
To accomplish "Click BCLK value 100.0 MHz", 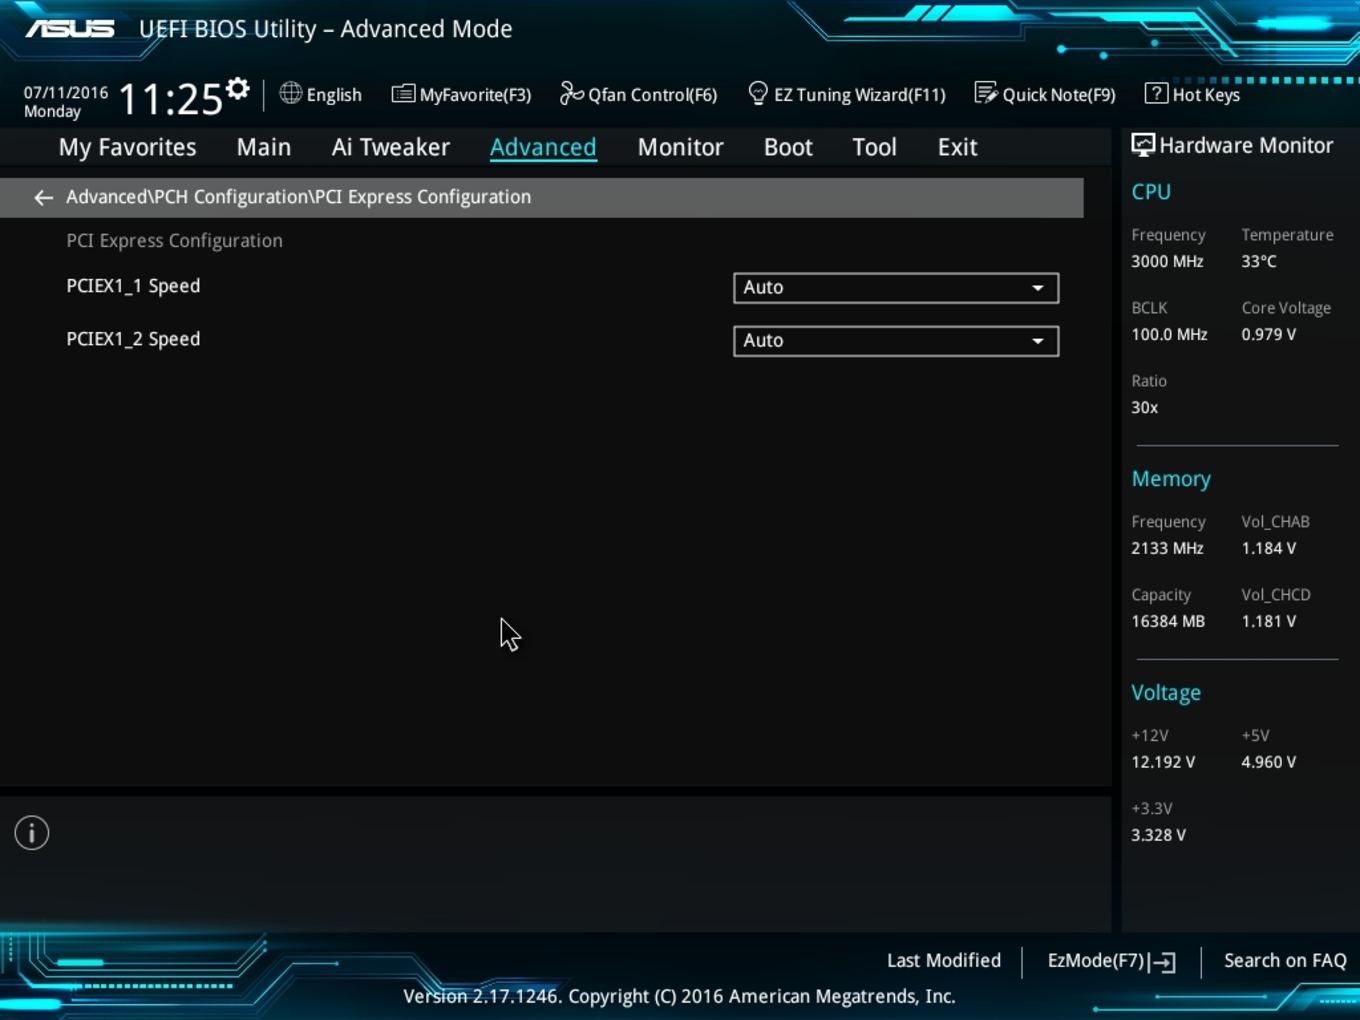I will tap(1169, 335).
